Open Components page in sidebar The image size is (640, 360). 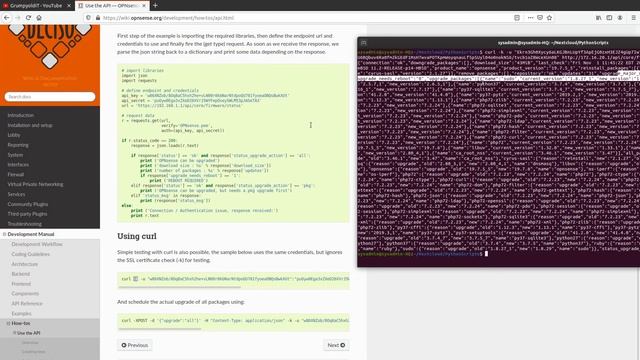[25, 293]
